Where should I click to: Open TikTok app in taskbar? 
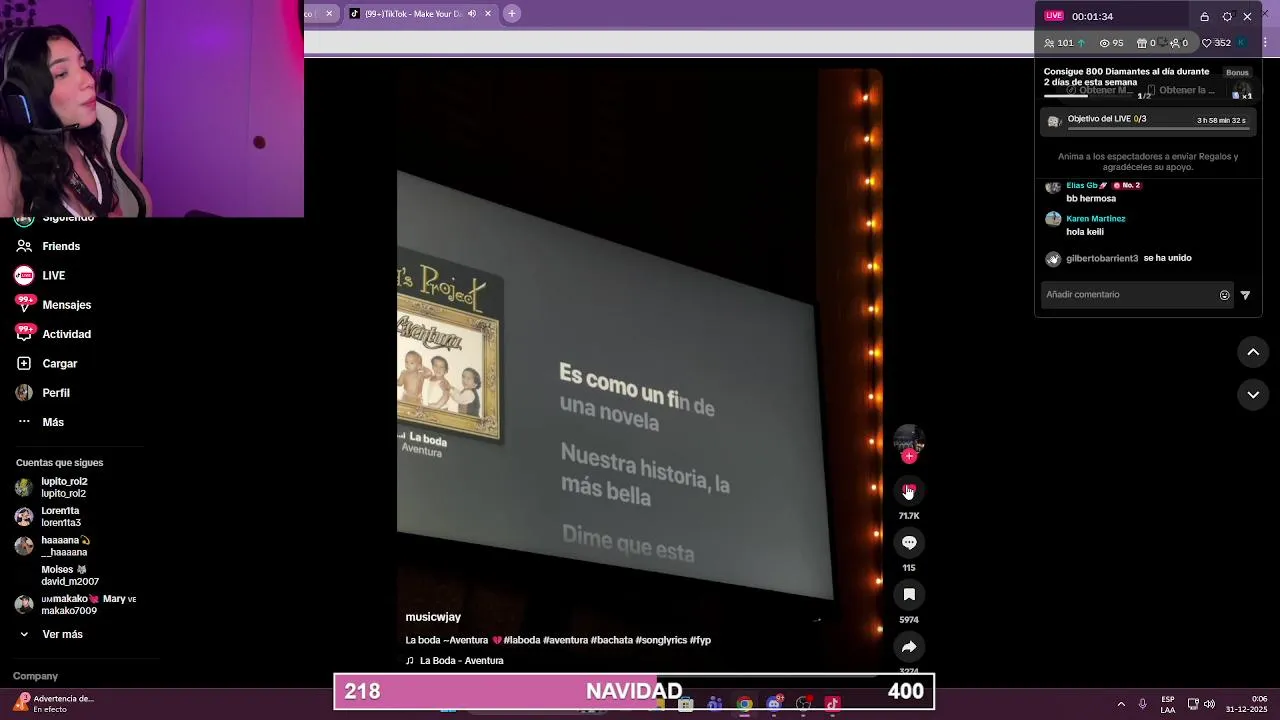[832, 704]
